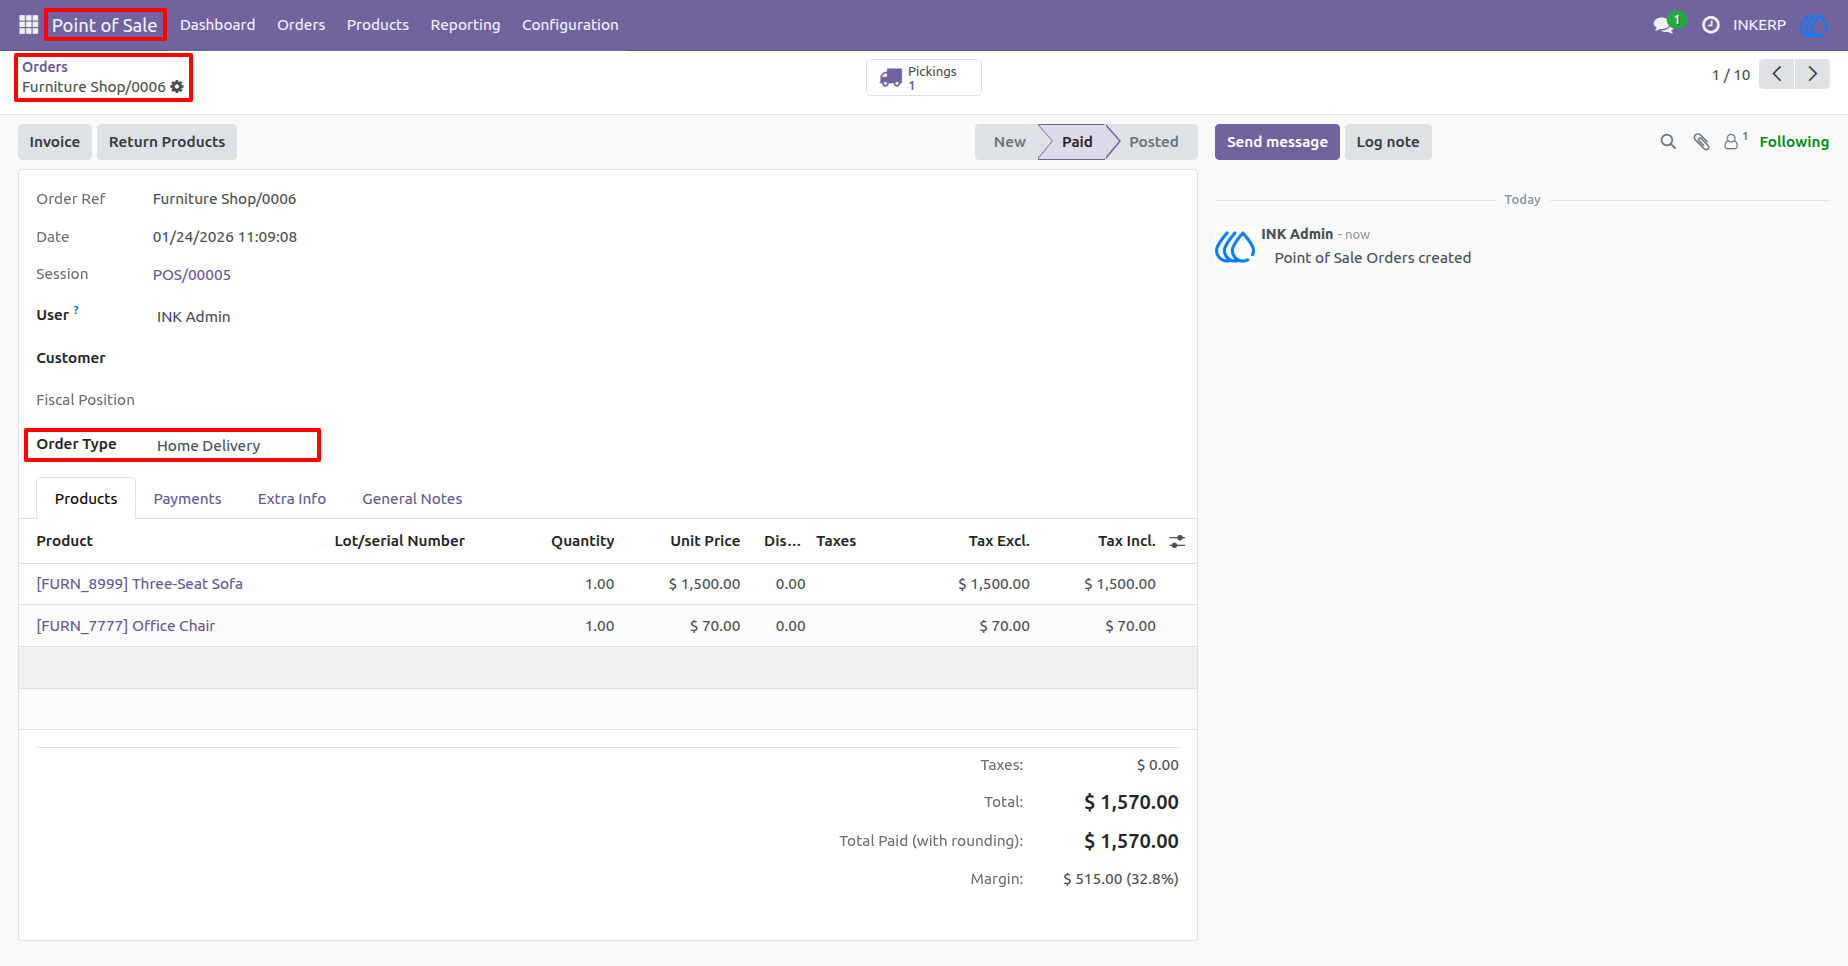
Task: Open the conversations chat bubble icon
Action: tap(1665, 24)
